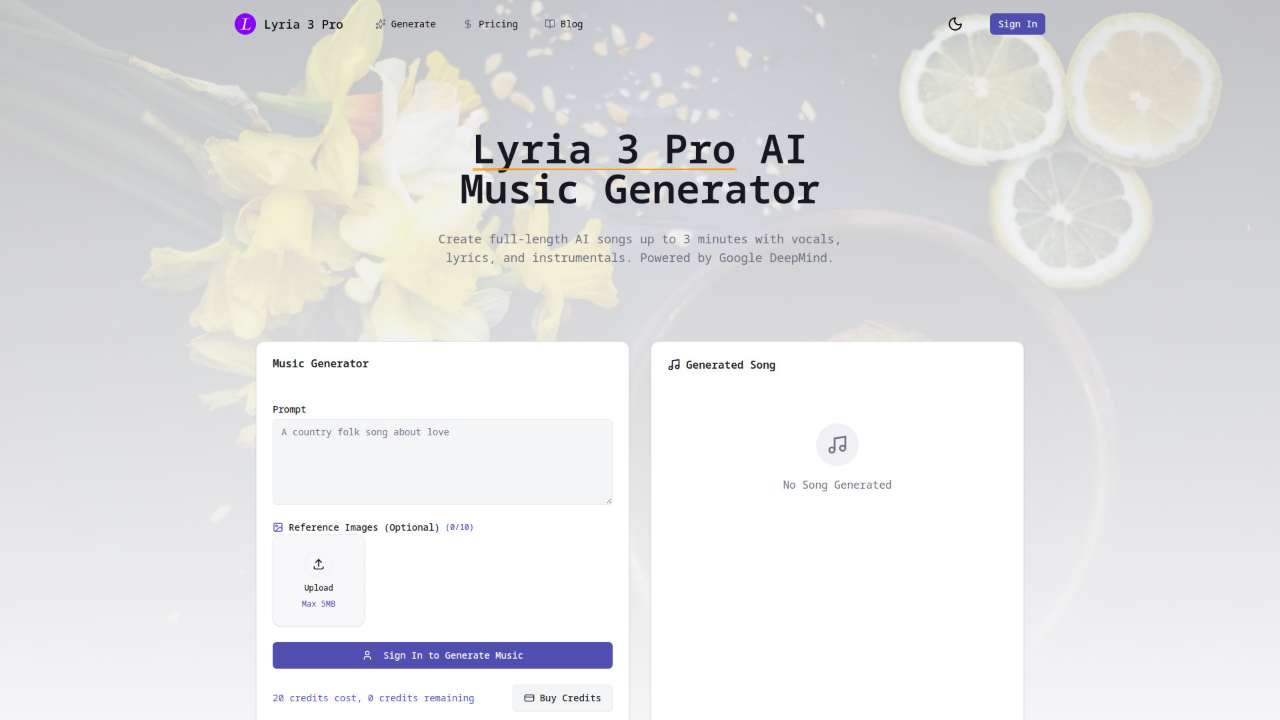Click the Lyria 3 Pro brand name

303,24
